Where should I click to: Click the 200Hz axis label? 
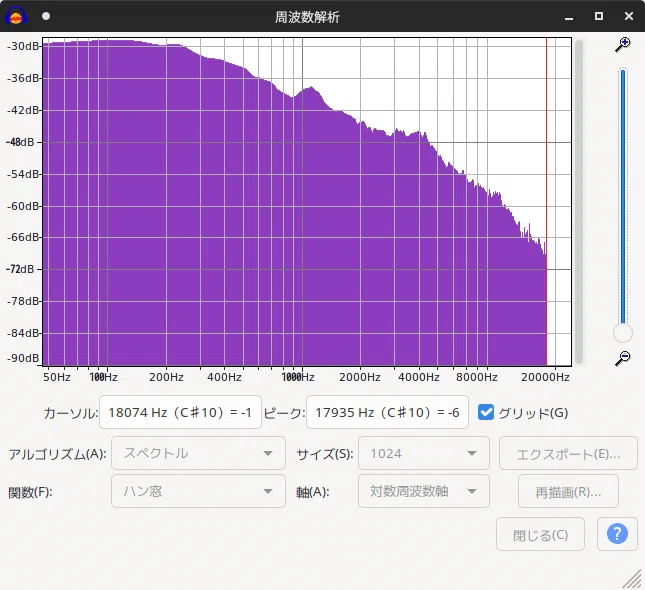coord(166,377)
